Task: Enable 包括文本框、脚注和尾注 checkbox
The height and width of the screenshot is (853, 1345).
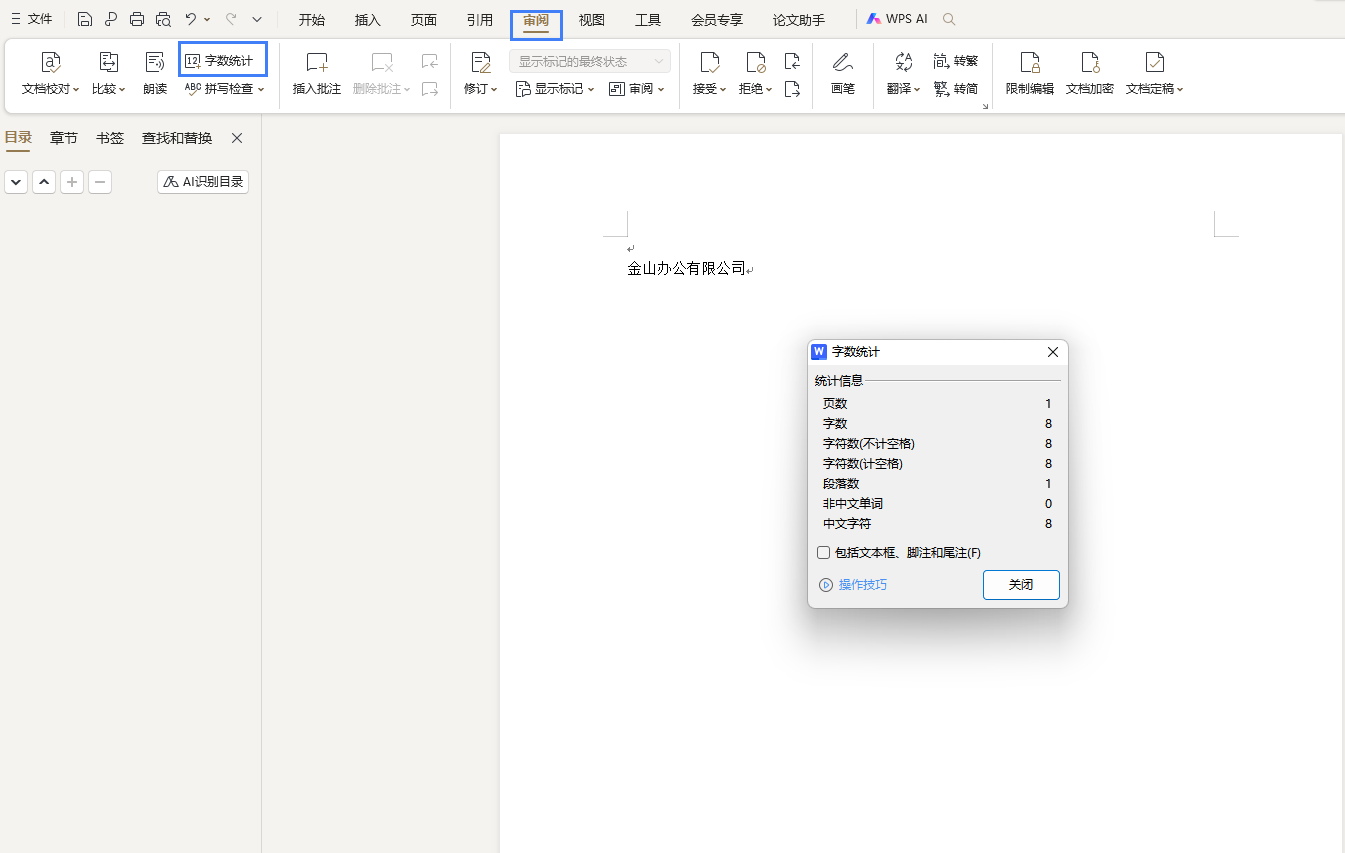Action: click(x=823, y=553)
